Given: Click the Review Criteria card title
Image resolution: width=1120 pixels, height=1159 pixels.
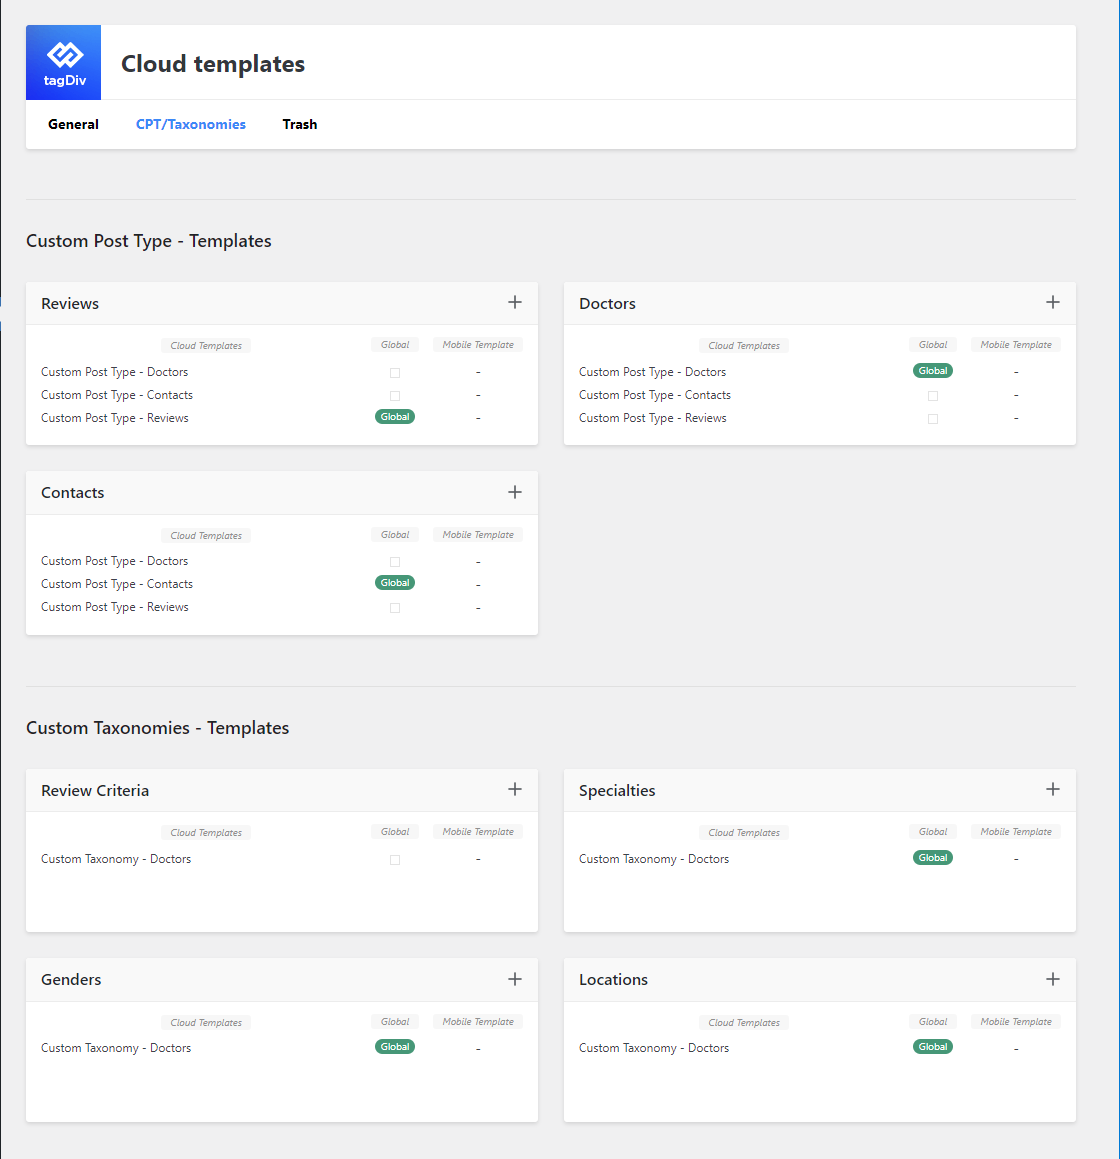Looking at the screenshot, I should pos(95,791).
